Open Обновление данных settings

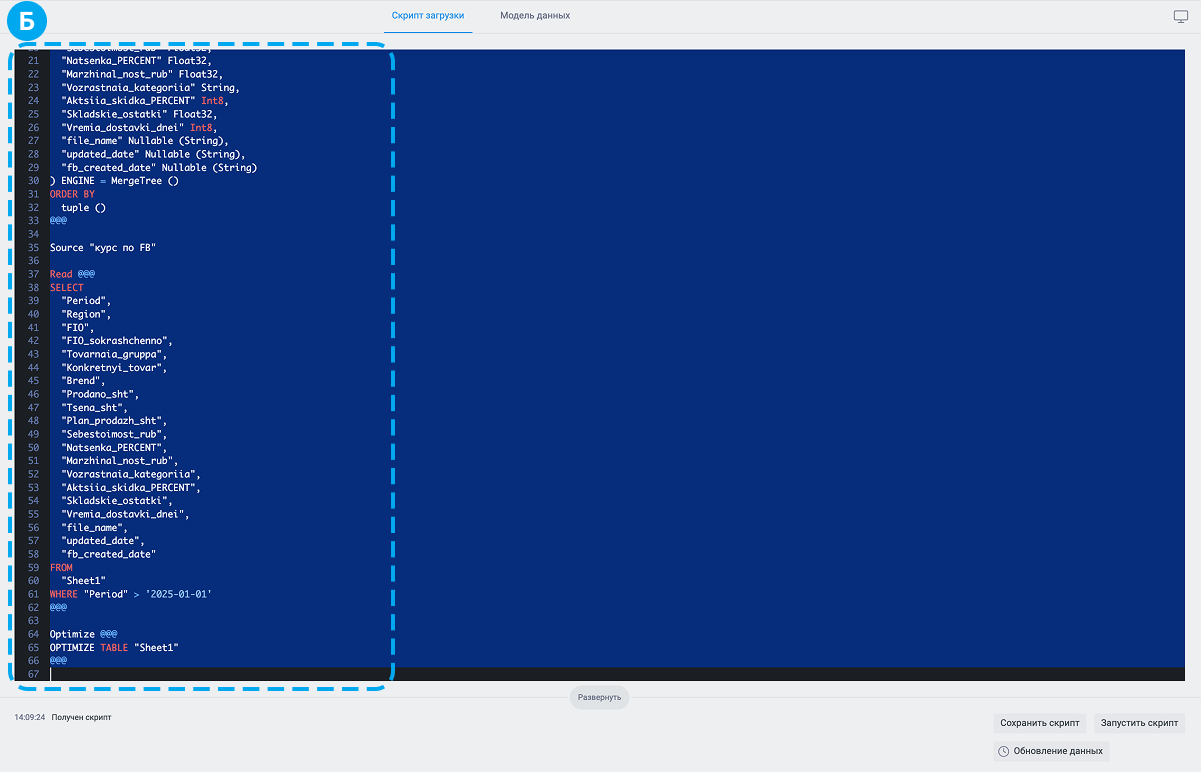1051,751
